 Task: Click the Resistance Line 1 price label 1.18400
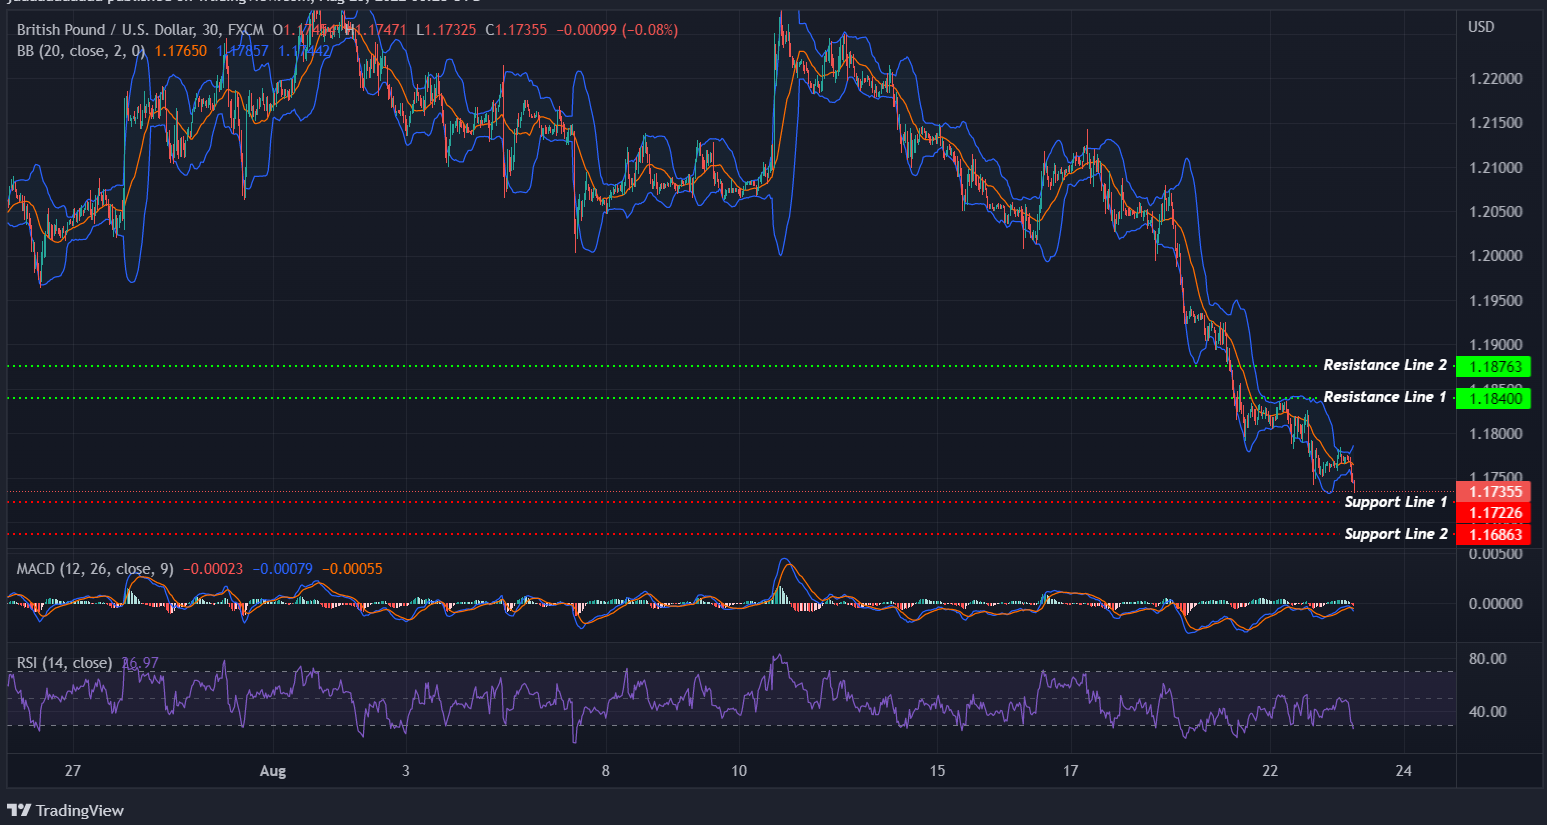point(1494,398)
